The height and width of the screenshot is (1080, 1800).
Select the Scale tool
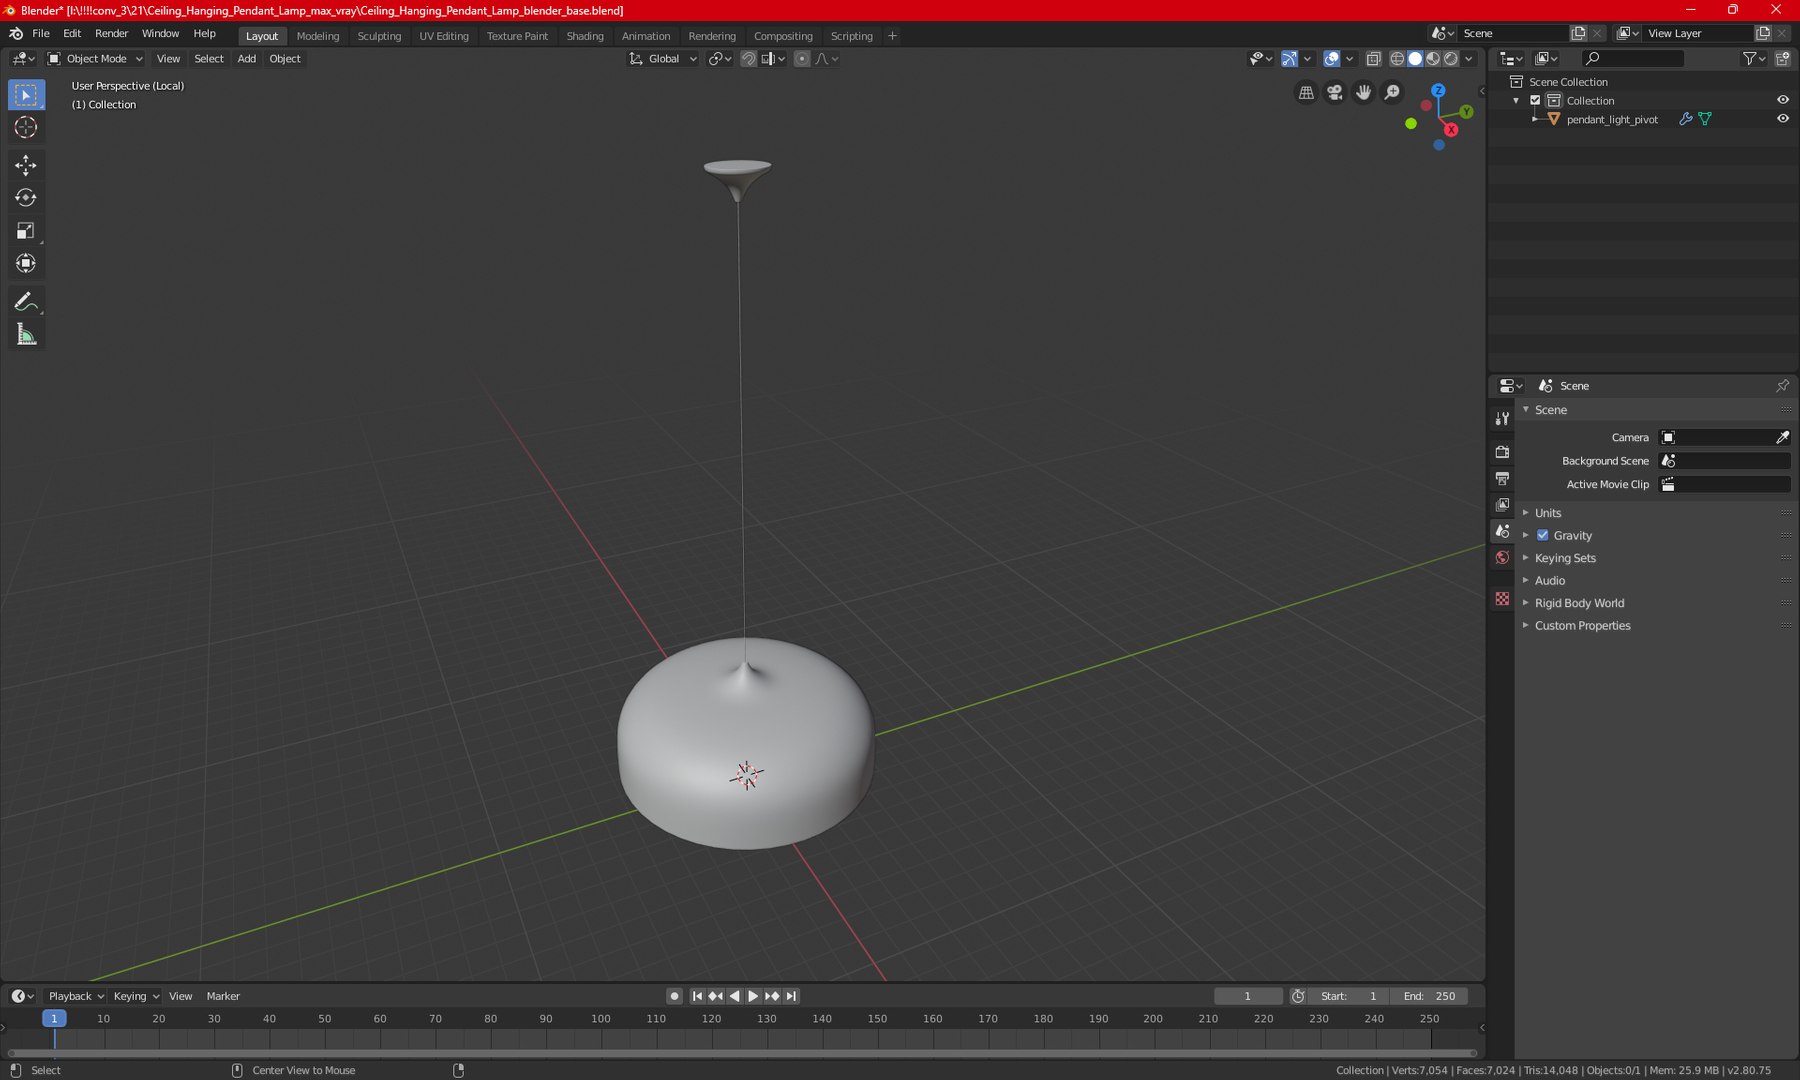[26, 231]
